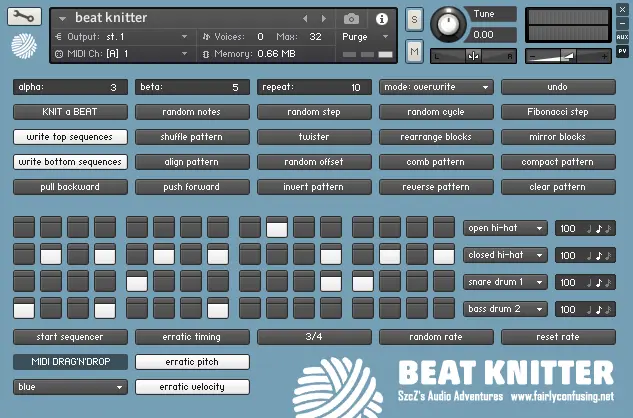Select quarter note icon for bass drum 2
Image resolution: width=633 pixels, height=418 pixels.
click(x=589, y=310)
